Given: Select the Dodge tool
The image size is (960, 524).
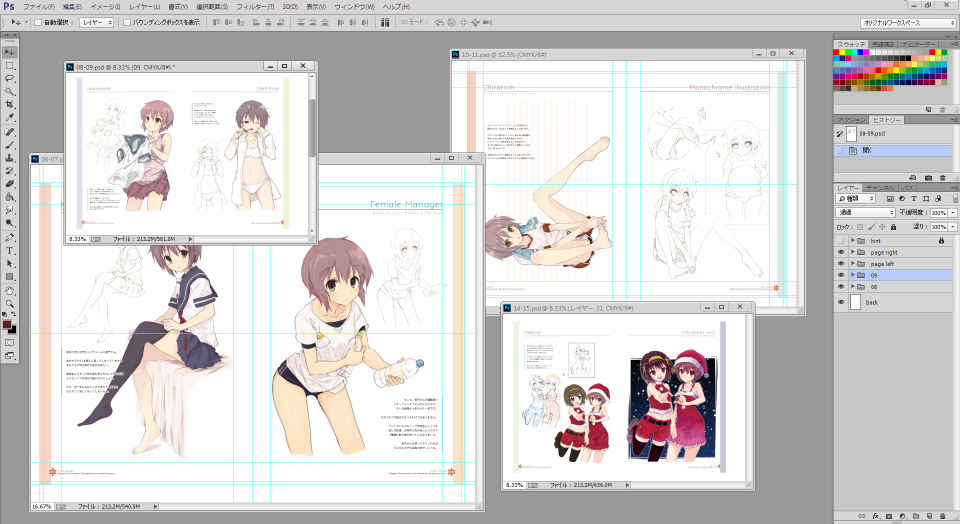Looking at the screenshot, I should click(x=10, y=223).
